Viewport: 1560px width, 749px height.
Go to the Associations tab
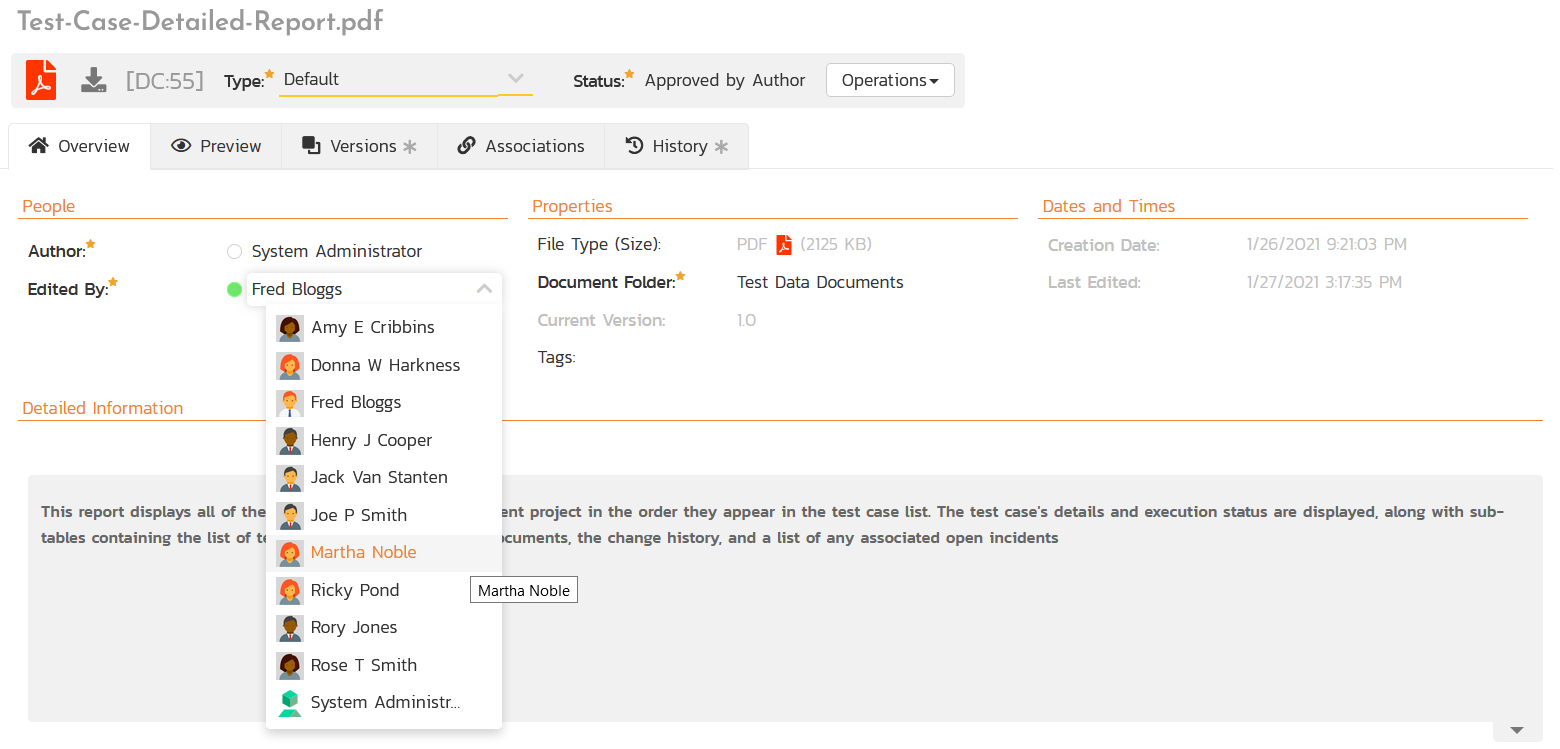521,146
